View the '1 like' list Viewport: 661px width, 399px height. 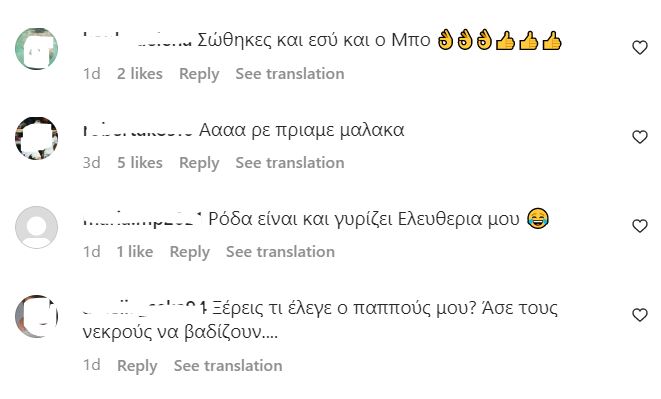135,252
